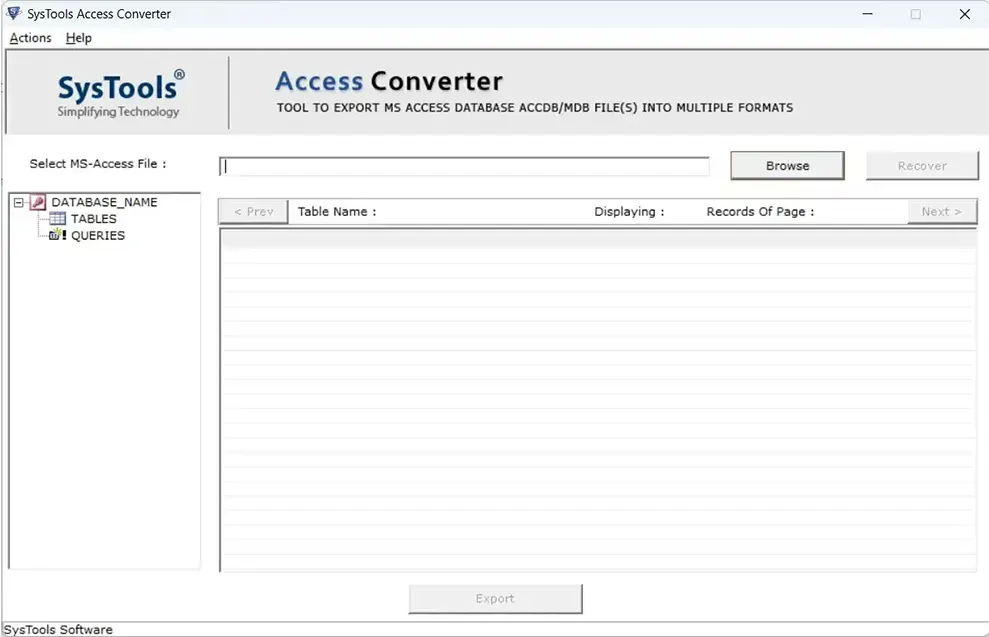This screenshot has height=637, width=989.
Task: Click the Recover button
Action: click(921, 166)
